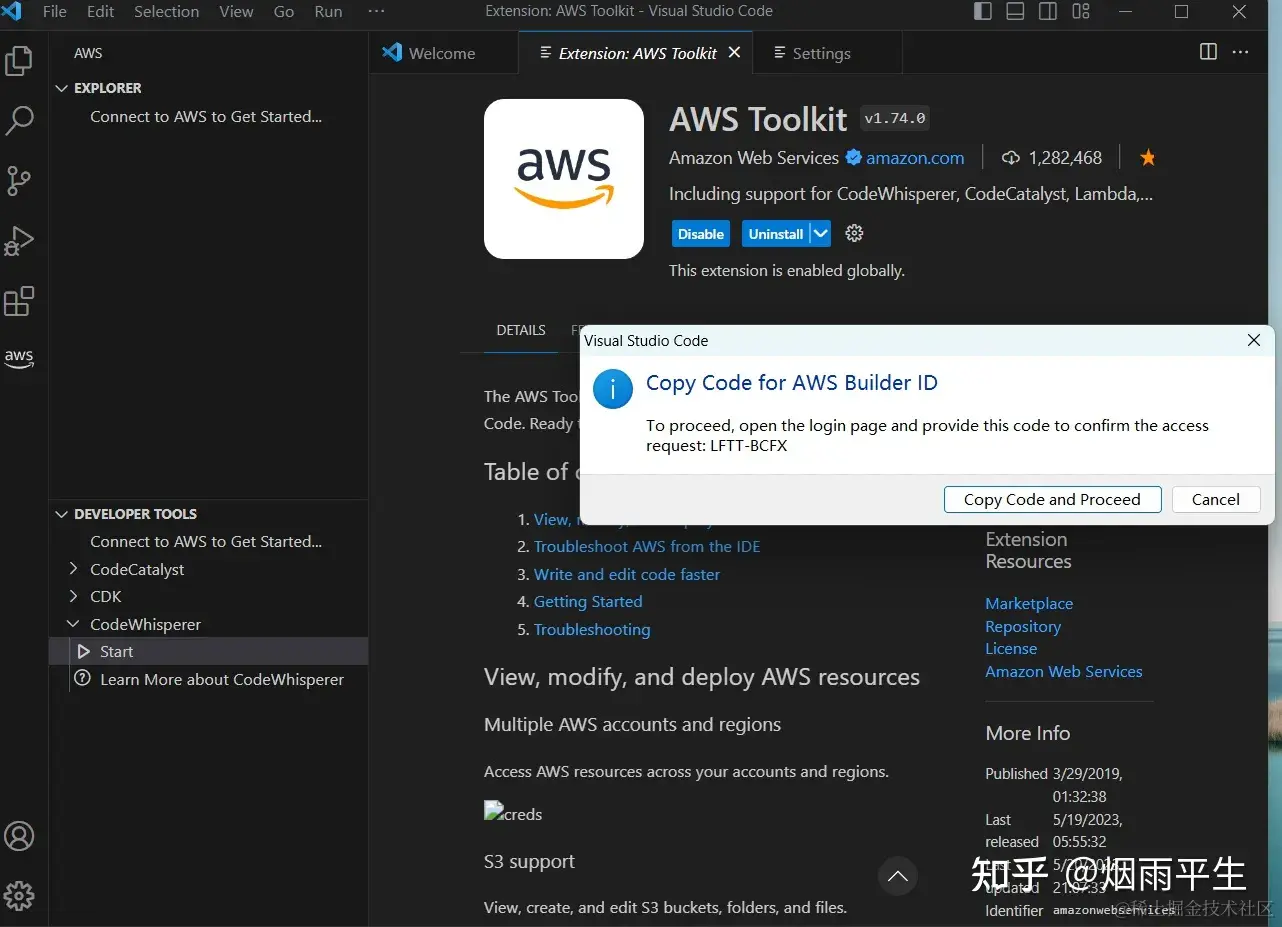
Task: Open the View menu
Action: [x=236, y=12]
